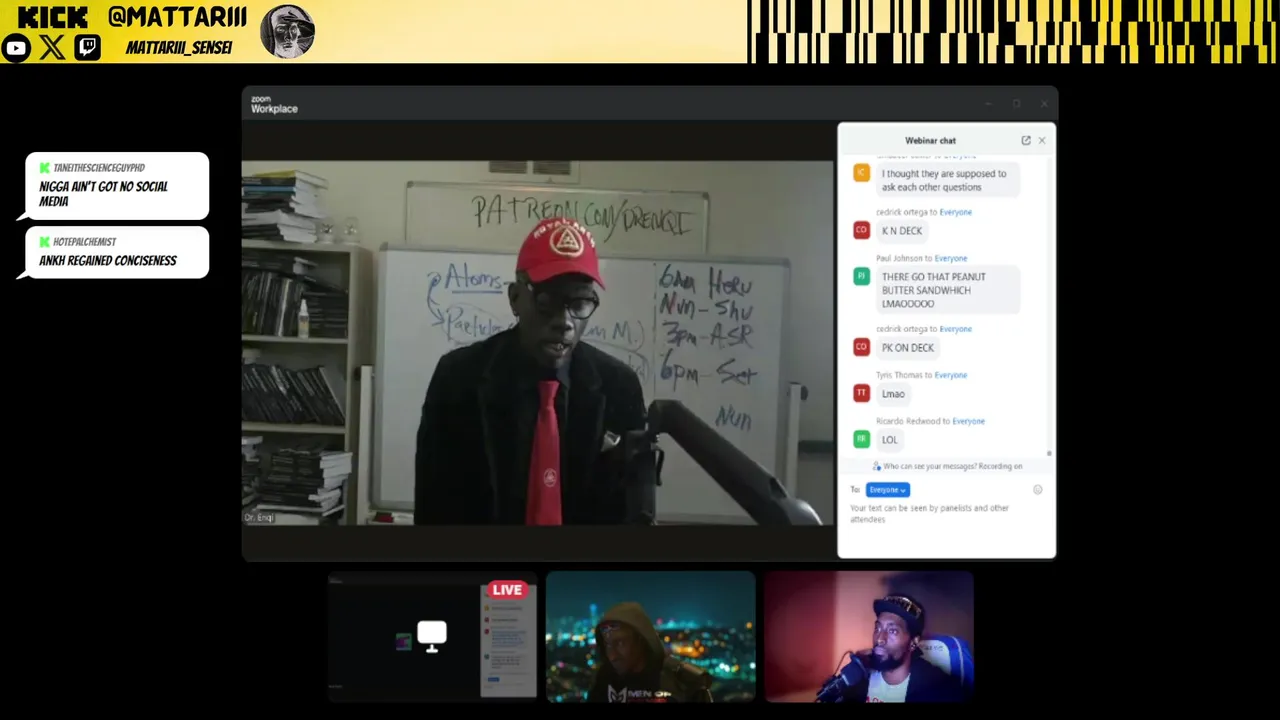Viewport: 1280px width, 720px height.
Task: Select the webcam thumbnail of man with microphone
Action: 869,636
